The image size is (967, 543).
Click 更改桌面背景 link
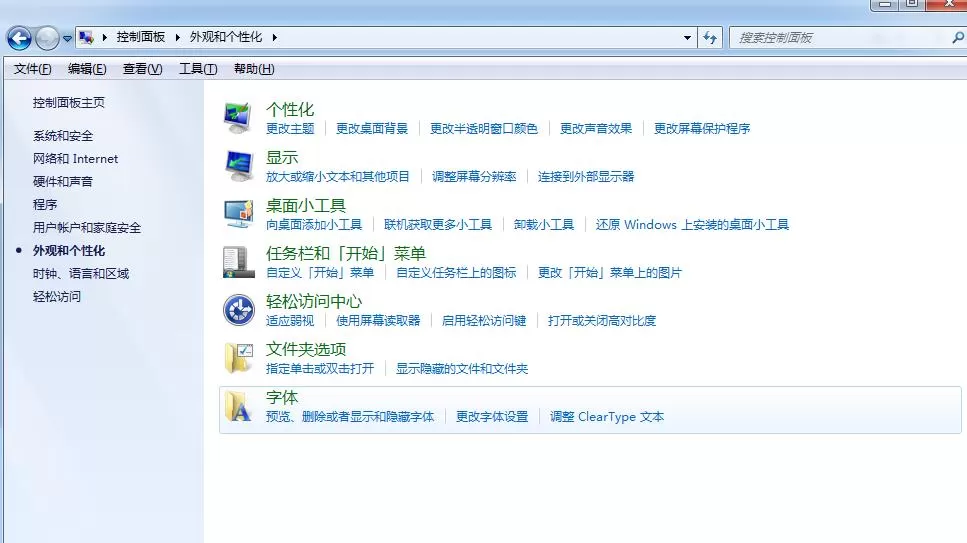tap(372, 128)
